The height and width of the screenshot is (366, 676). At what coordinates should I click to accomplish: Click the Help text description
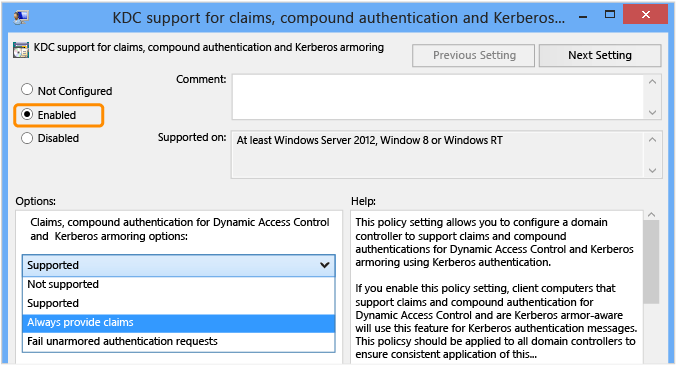(x=496, y=288)
